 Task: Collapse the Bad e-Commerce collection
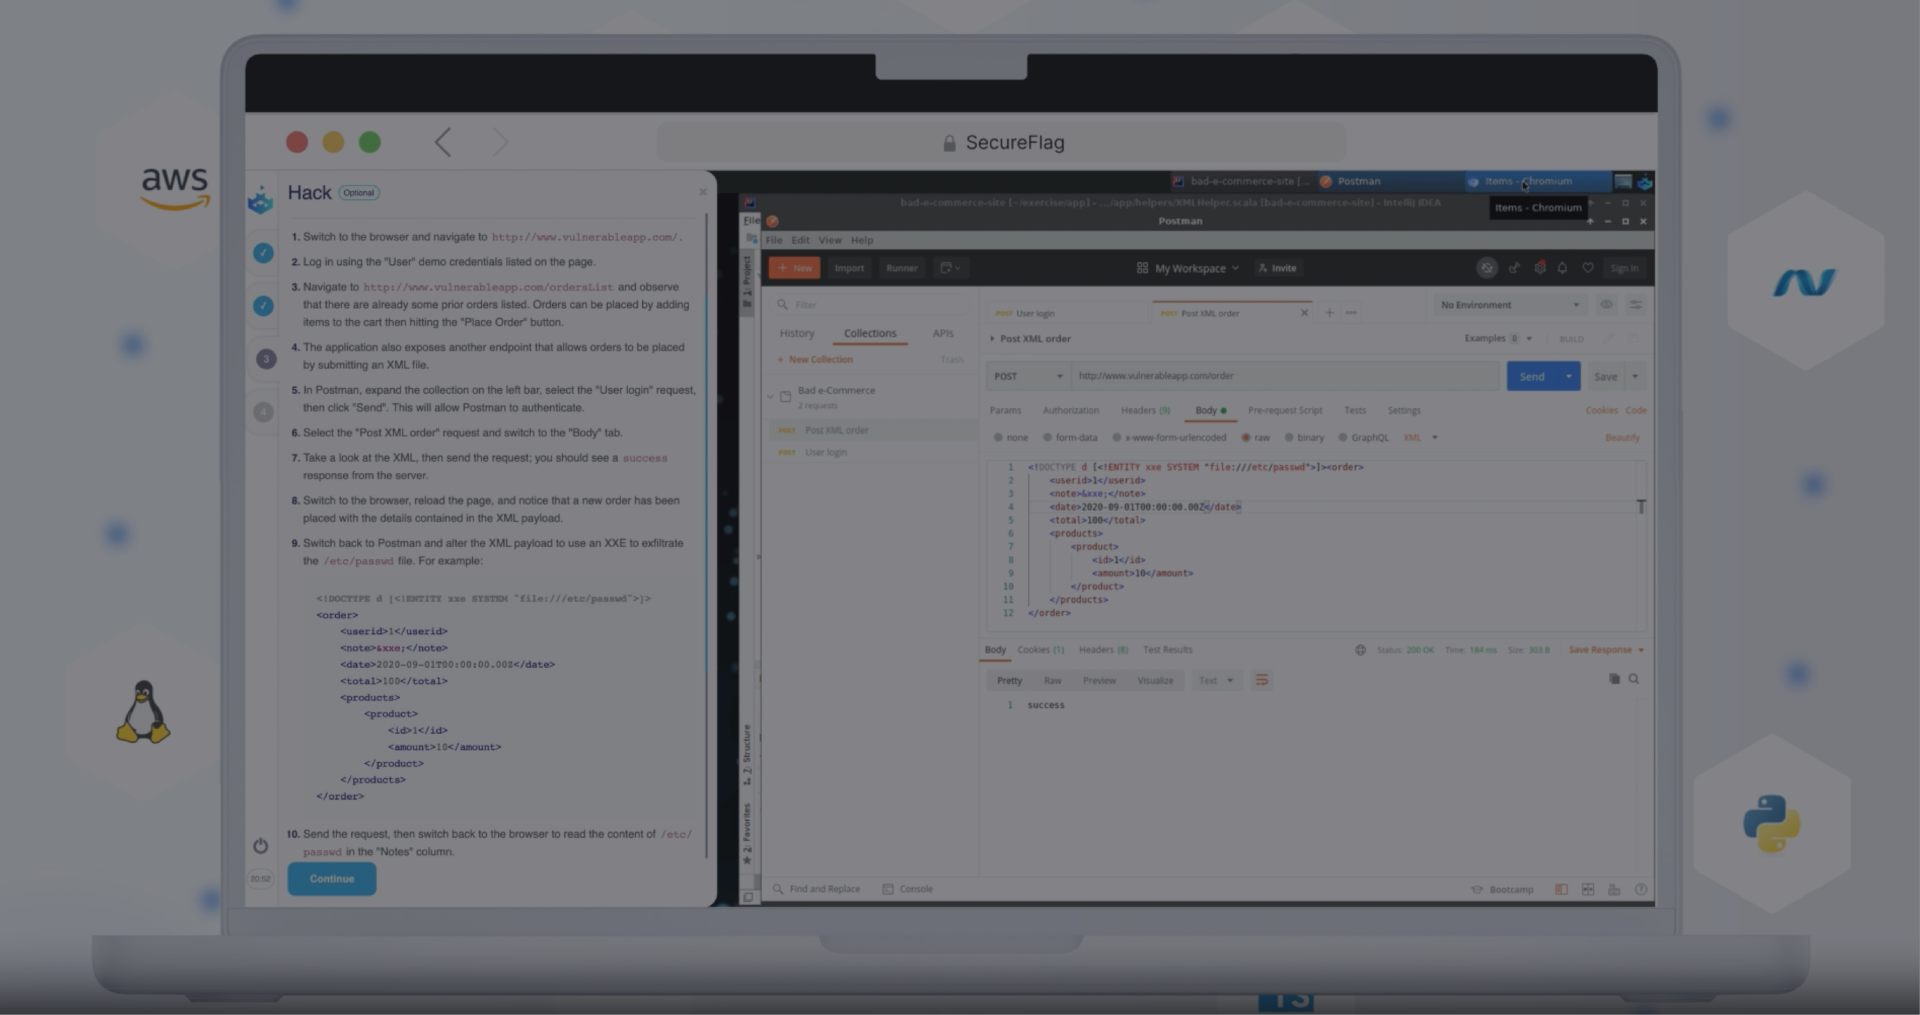770,396
